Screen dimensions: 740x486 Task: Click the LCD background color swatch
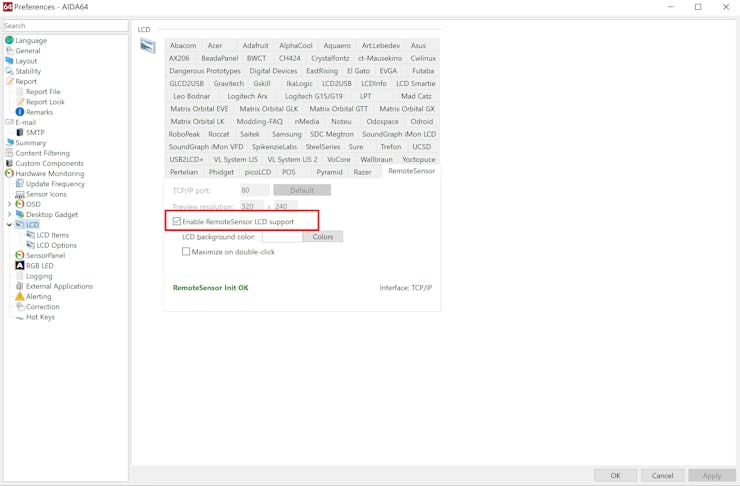pyautogui.click(x=282, y=236)
